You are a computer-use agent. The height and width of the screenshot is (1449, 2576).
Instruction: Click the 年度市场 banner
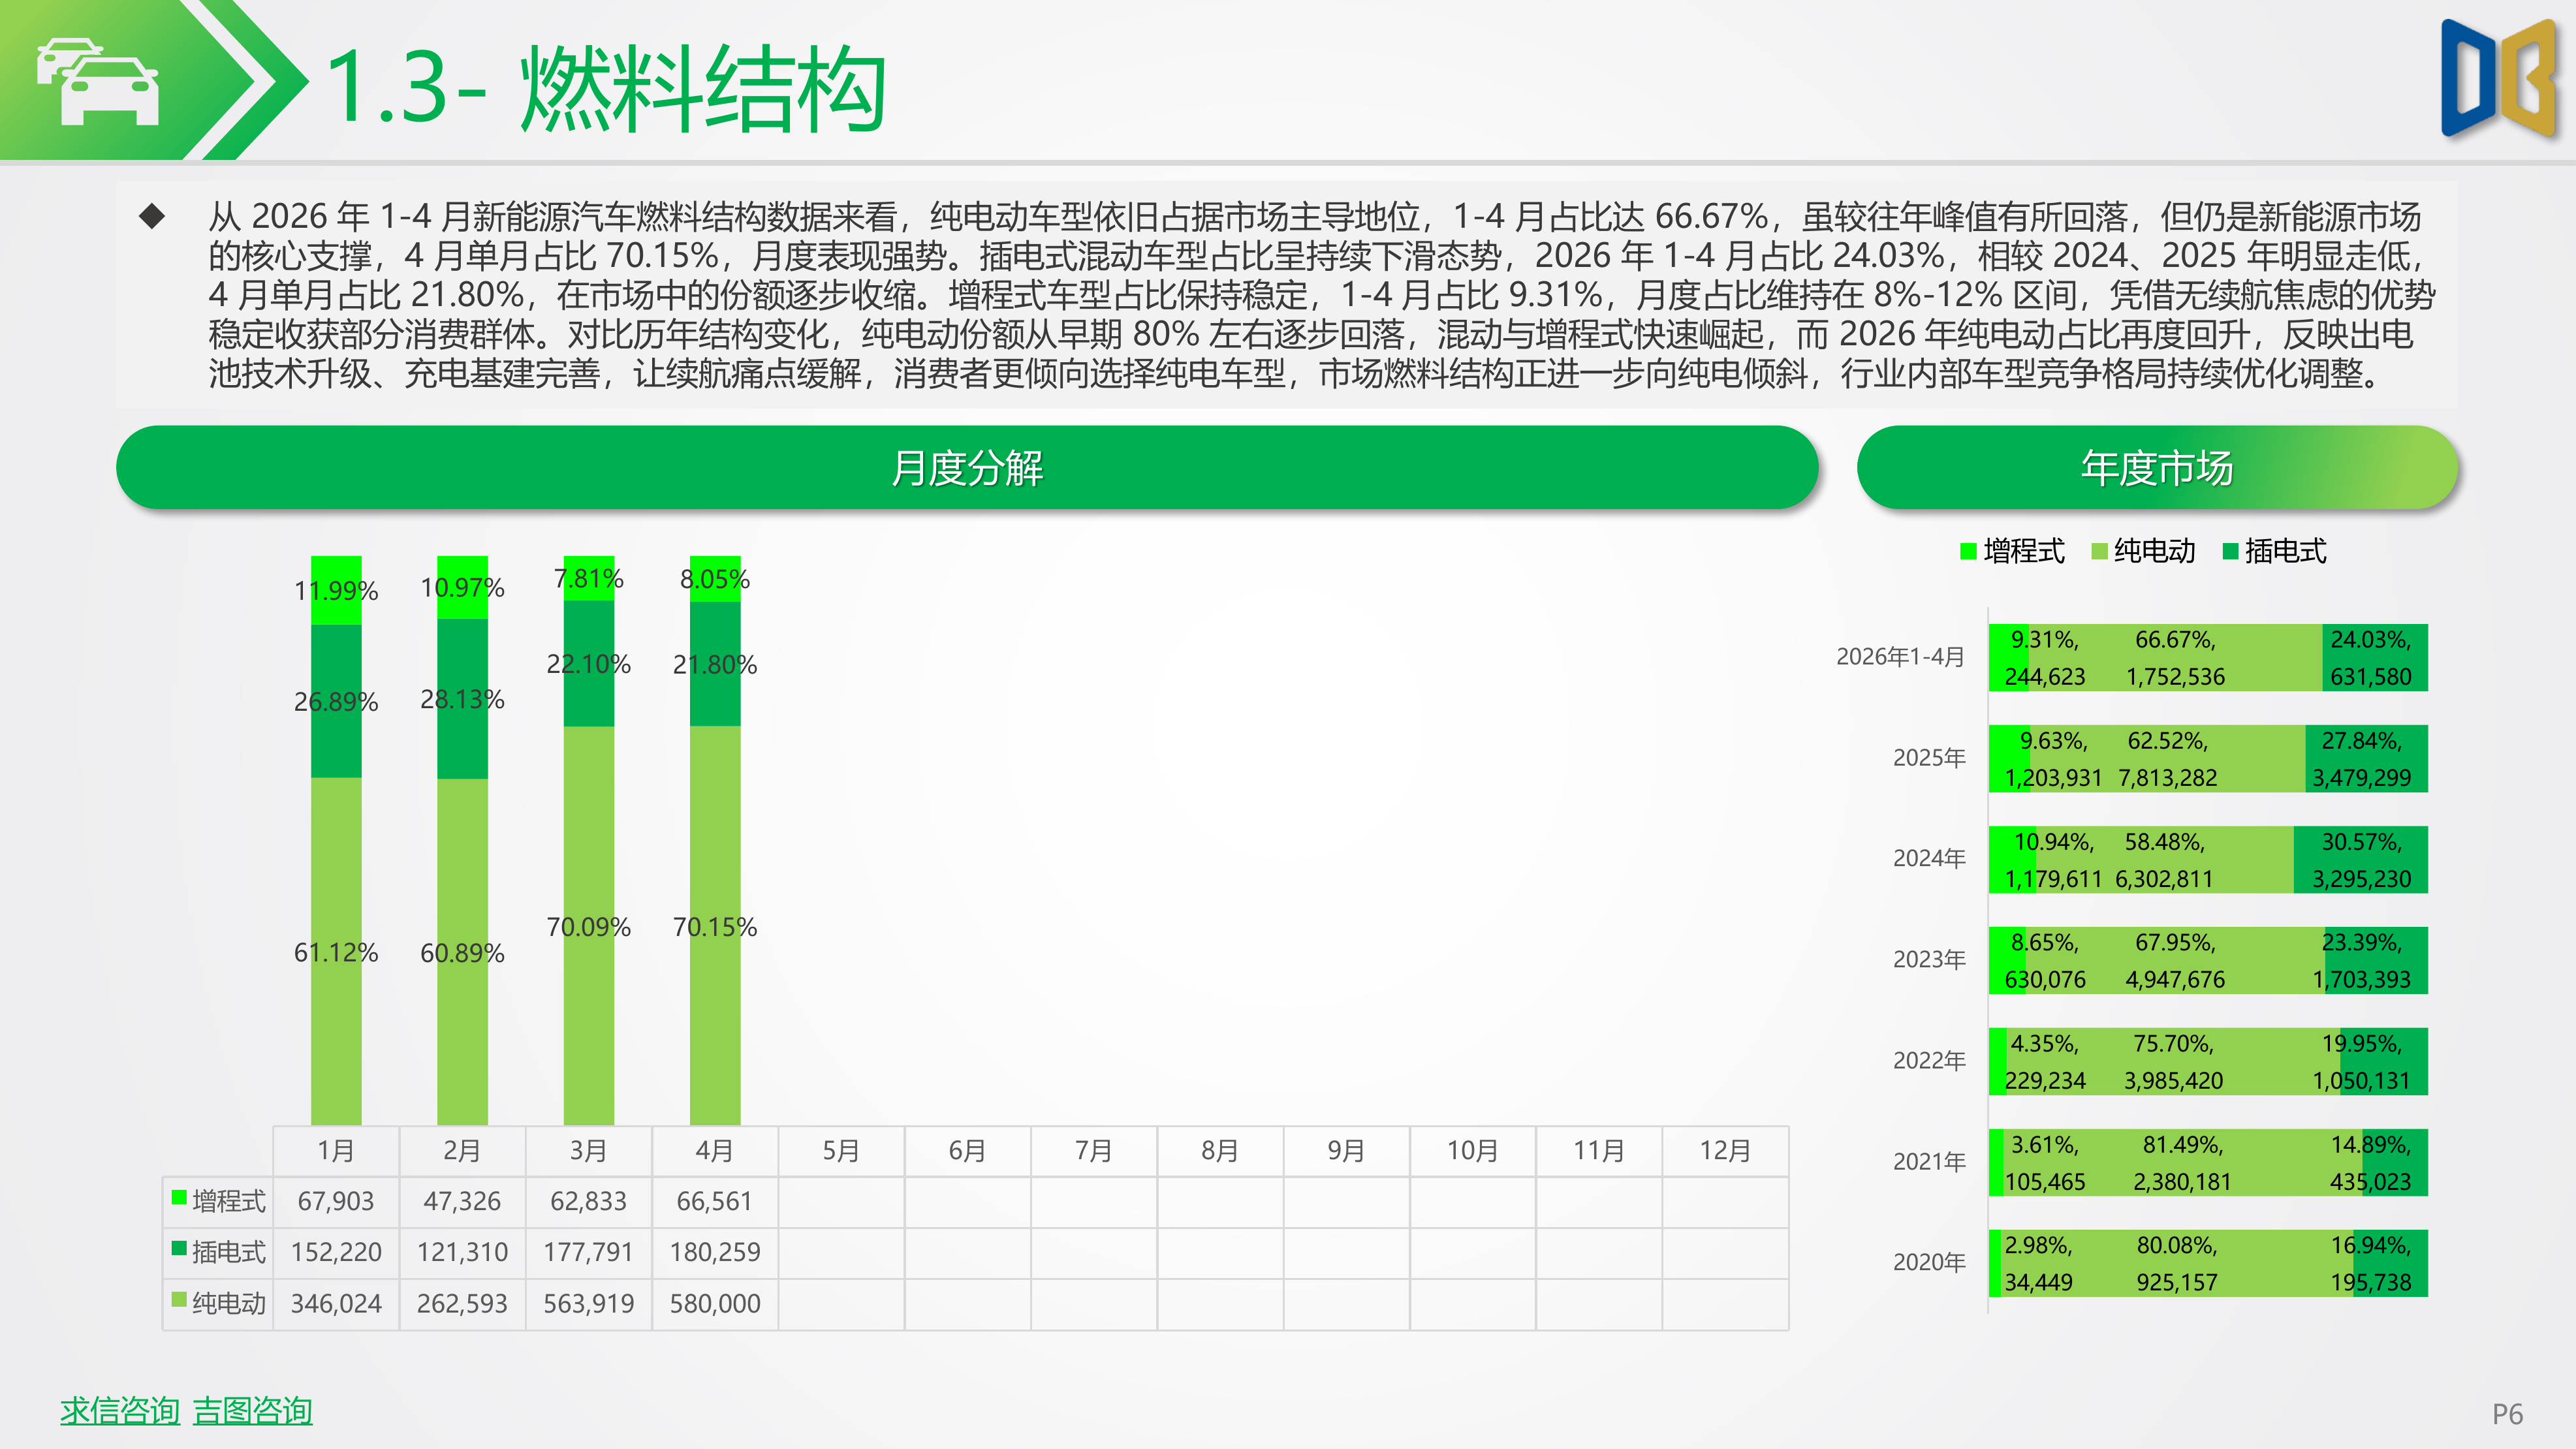tap(2157, 467)
